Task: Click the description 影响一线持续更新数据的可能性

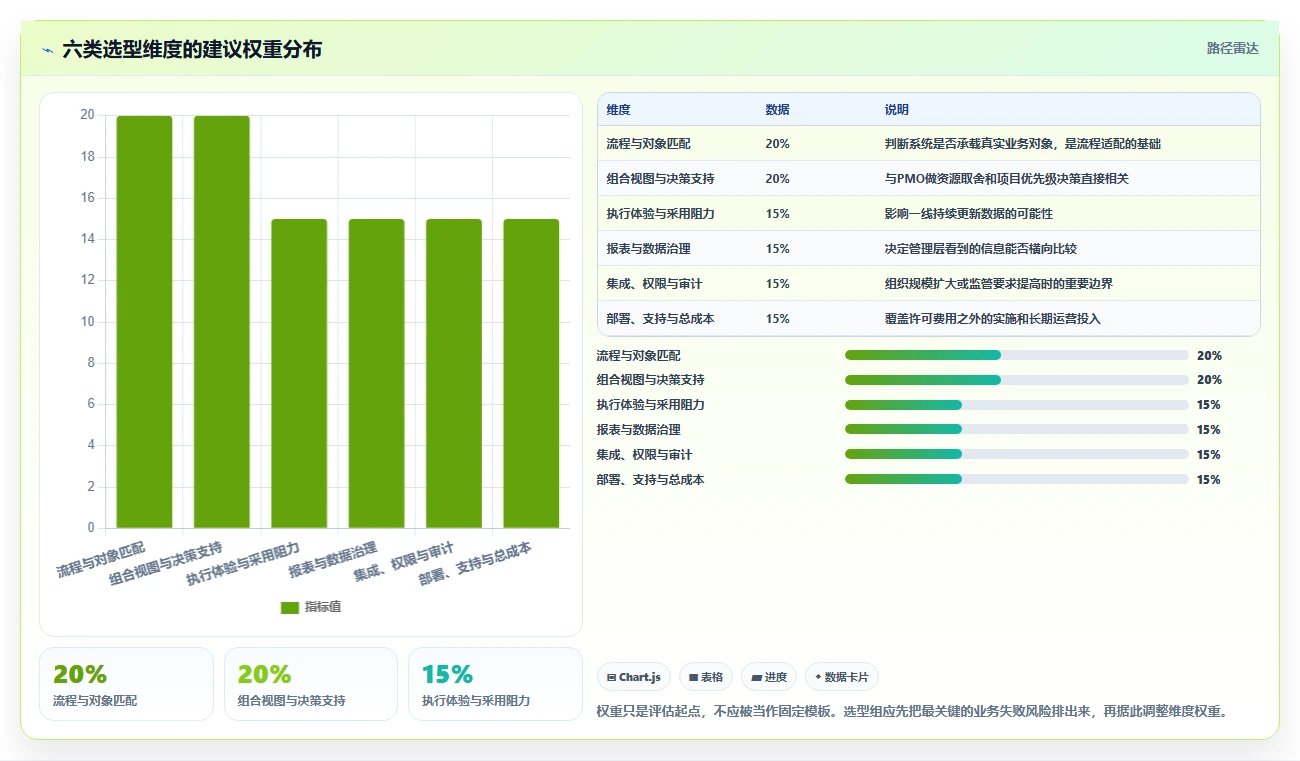Action: click(968, 214)
